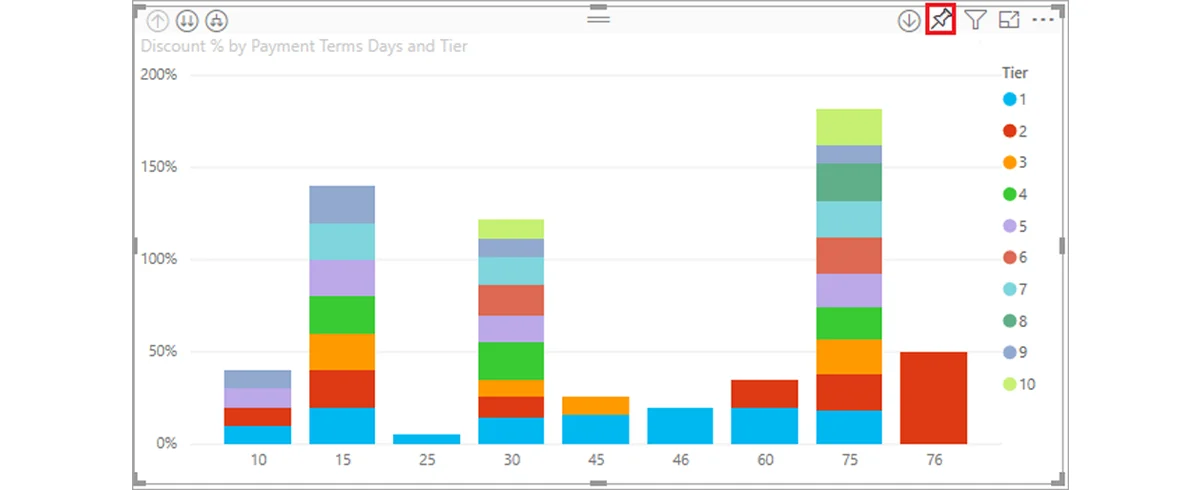Viewport: 1200px width, 490px height.
Task: Open the visual's filter funnel icon
Action: click(975, 20)
